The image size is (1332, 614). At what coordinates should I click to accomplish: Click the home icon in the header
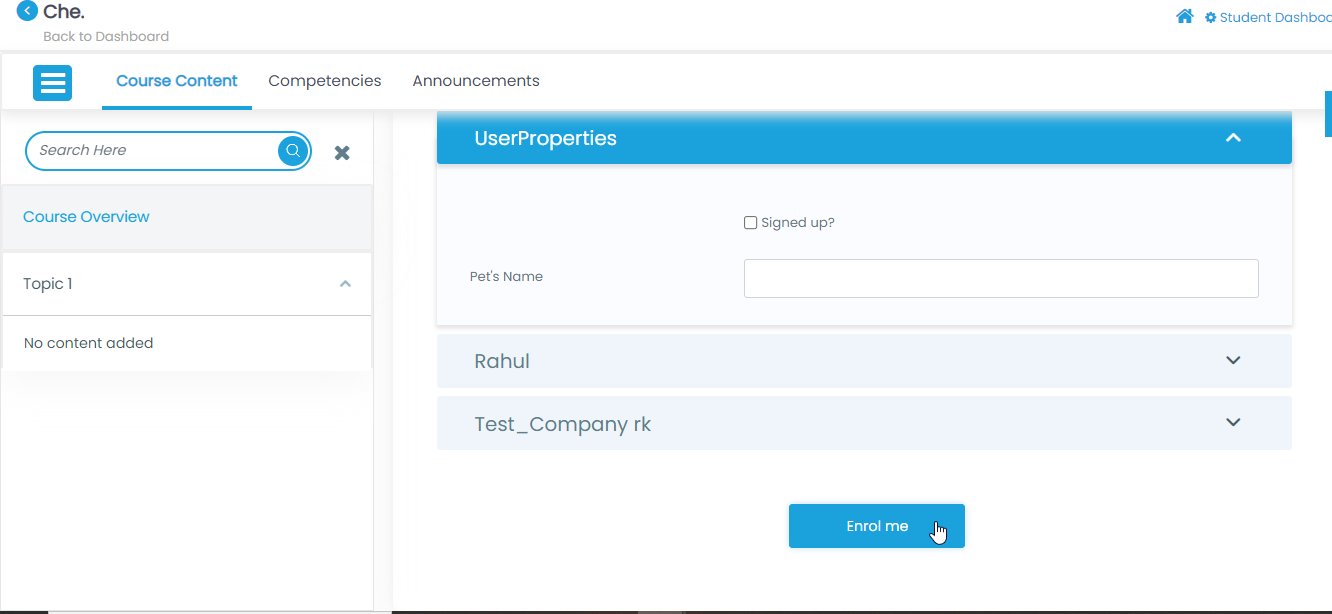point(1185,17)
